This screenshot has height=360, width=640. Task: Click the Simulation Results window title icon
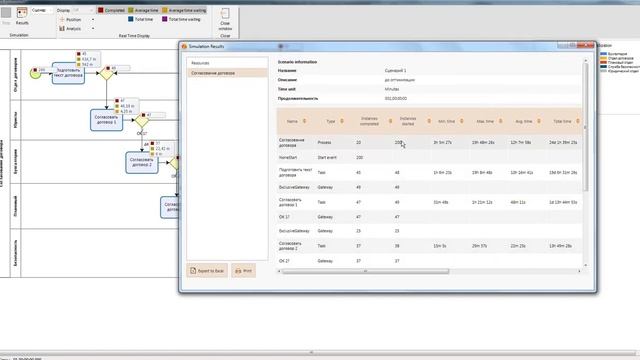184,47
